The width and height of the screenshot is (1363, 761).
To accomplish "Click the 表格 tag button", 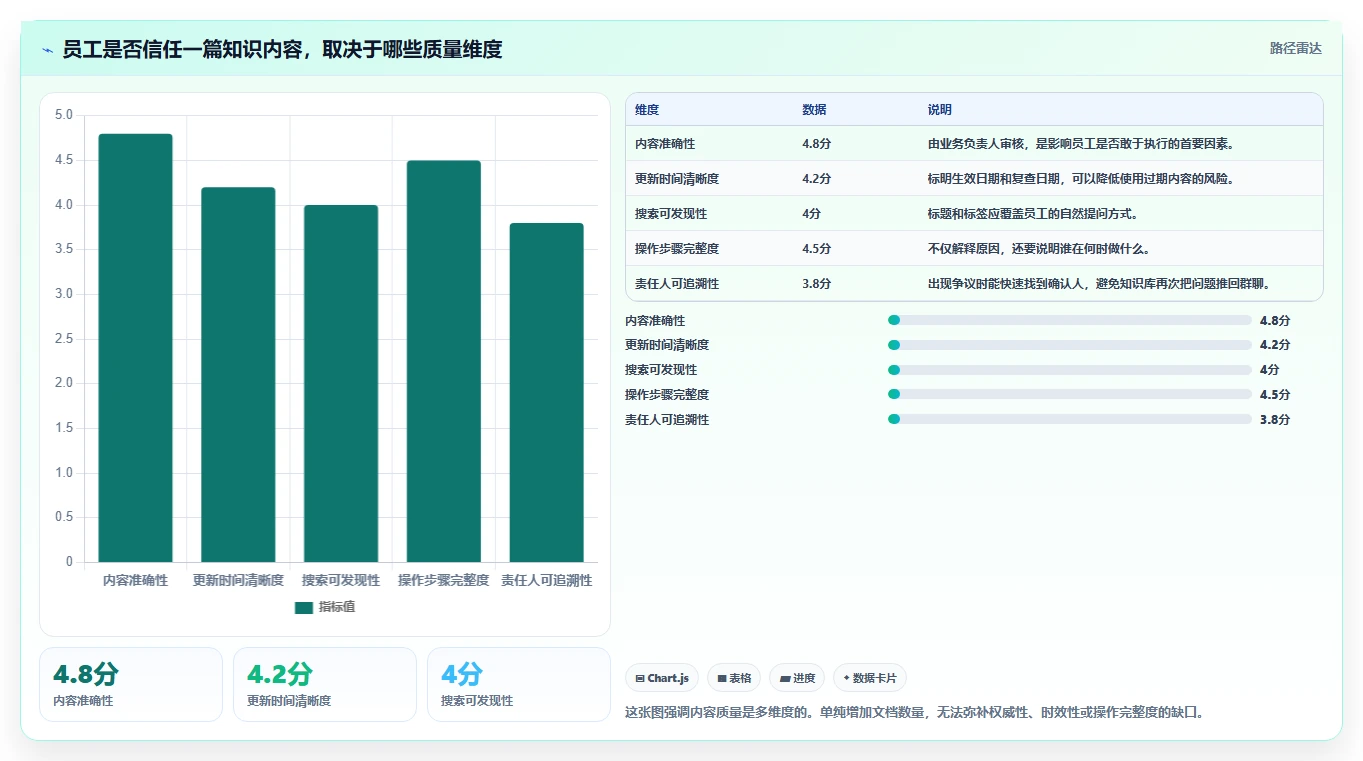I will click(x=734, y=678).
